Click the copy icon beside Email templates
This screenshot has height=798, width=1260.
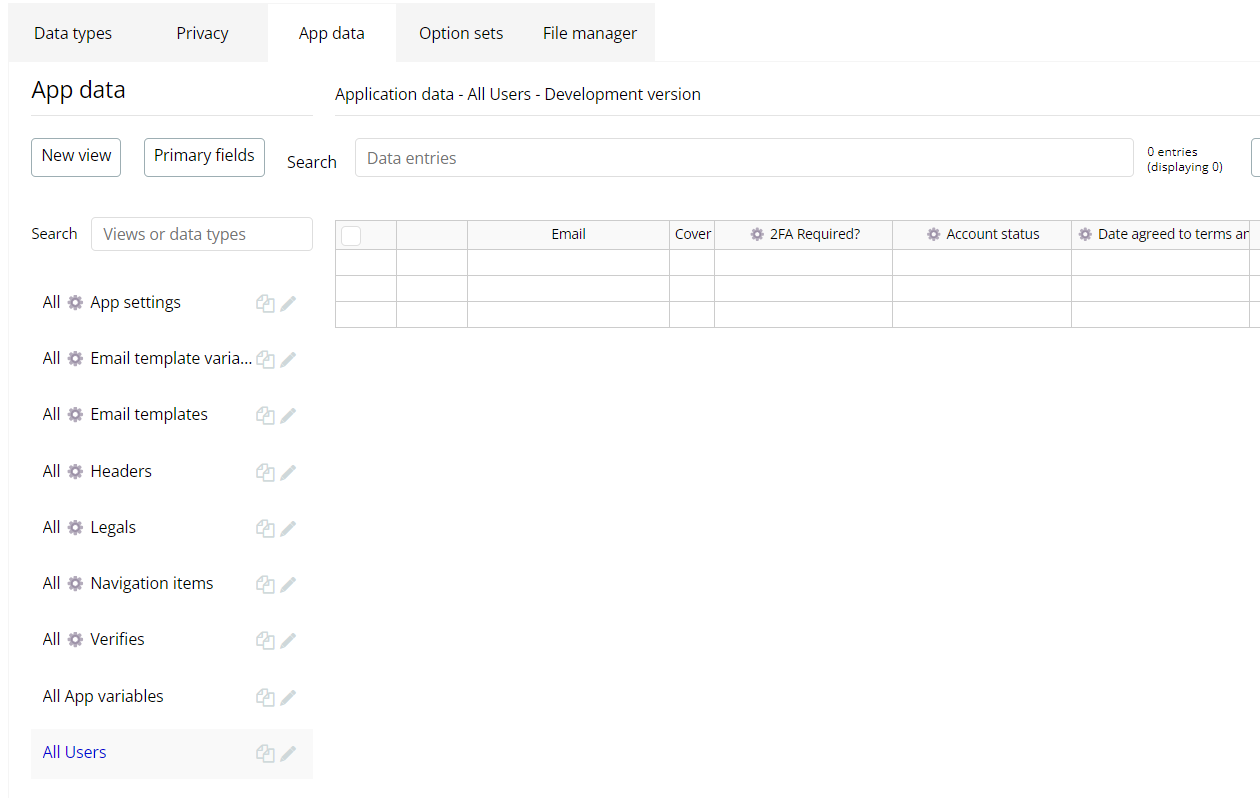tap(265, 415)
